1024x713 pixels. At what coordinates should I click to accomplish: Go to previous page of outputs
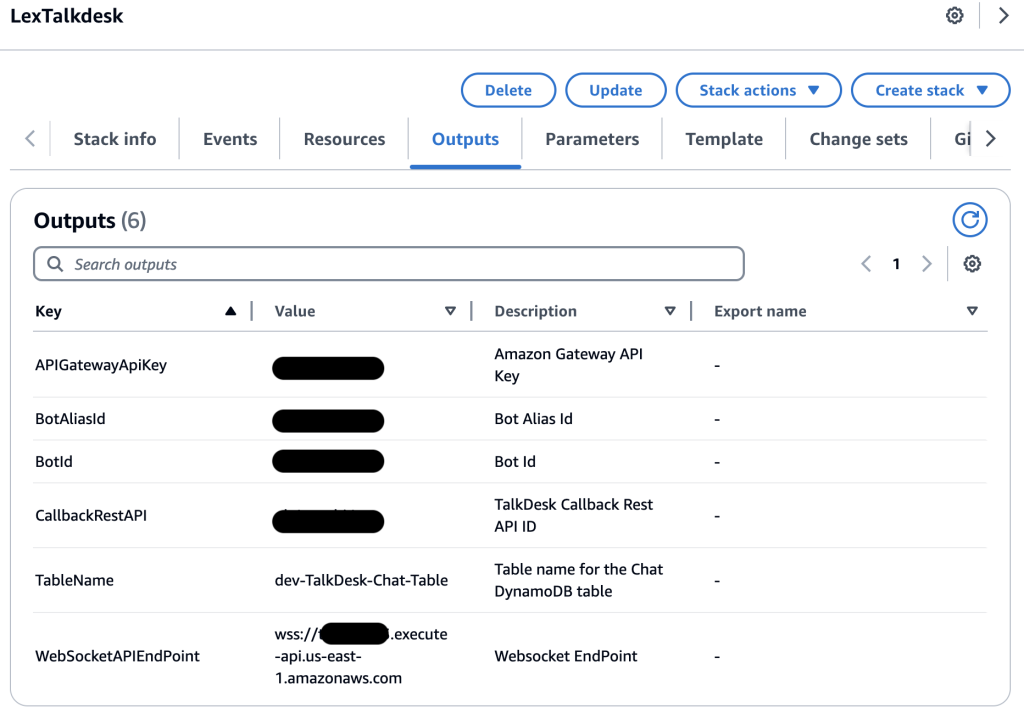click(x=866, y=264)
